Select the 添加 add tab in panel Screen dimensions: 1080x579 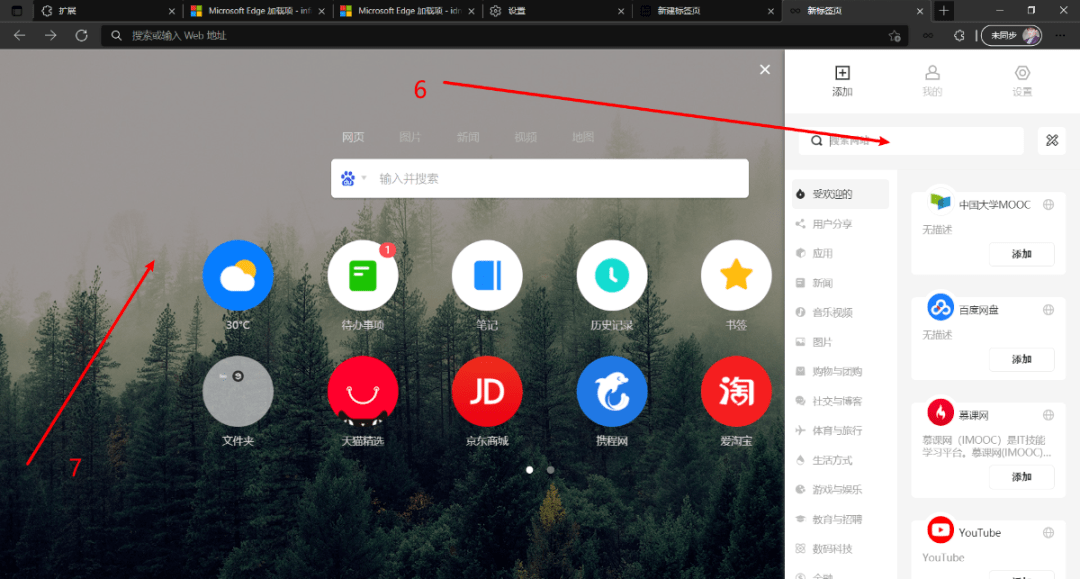[842, 81]
